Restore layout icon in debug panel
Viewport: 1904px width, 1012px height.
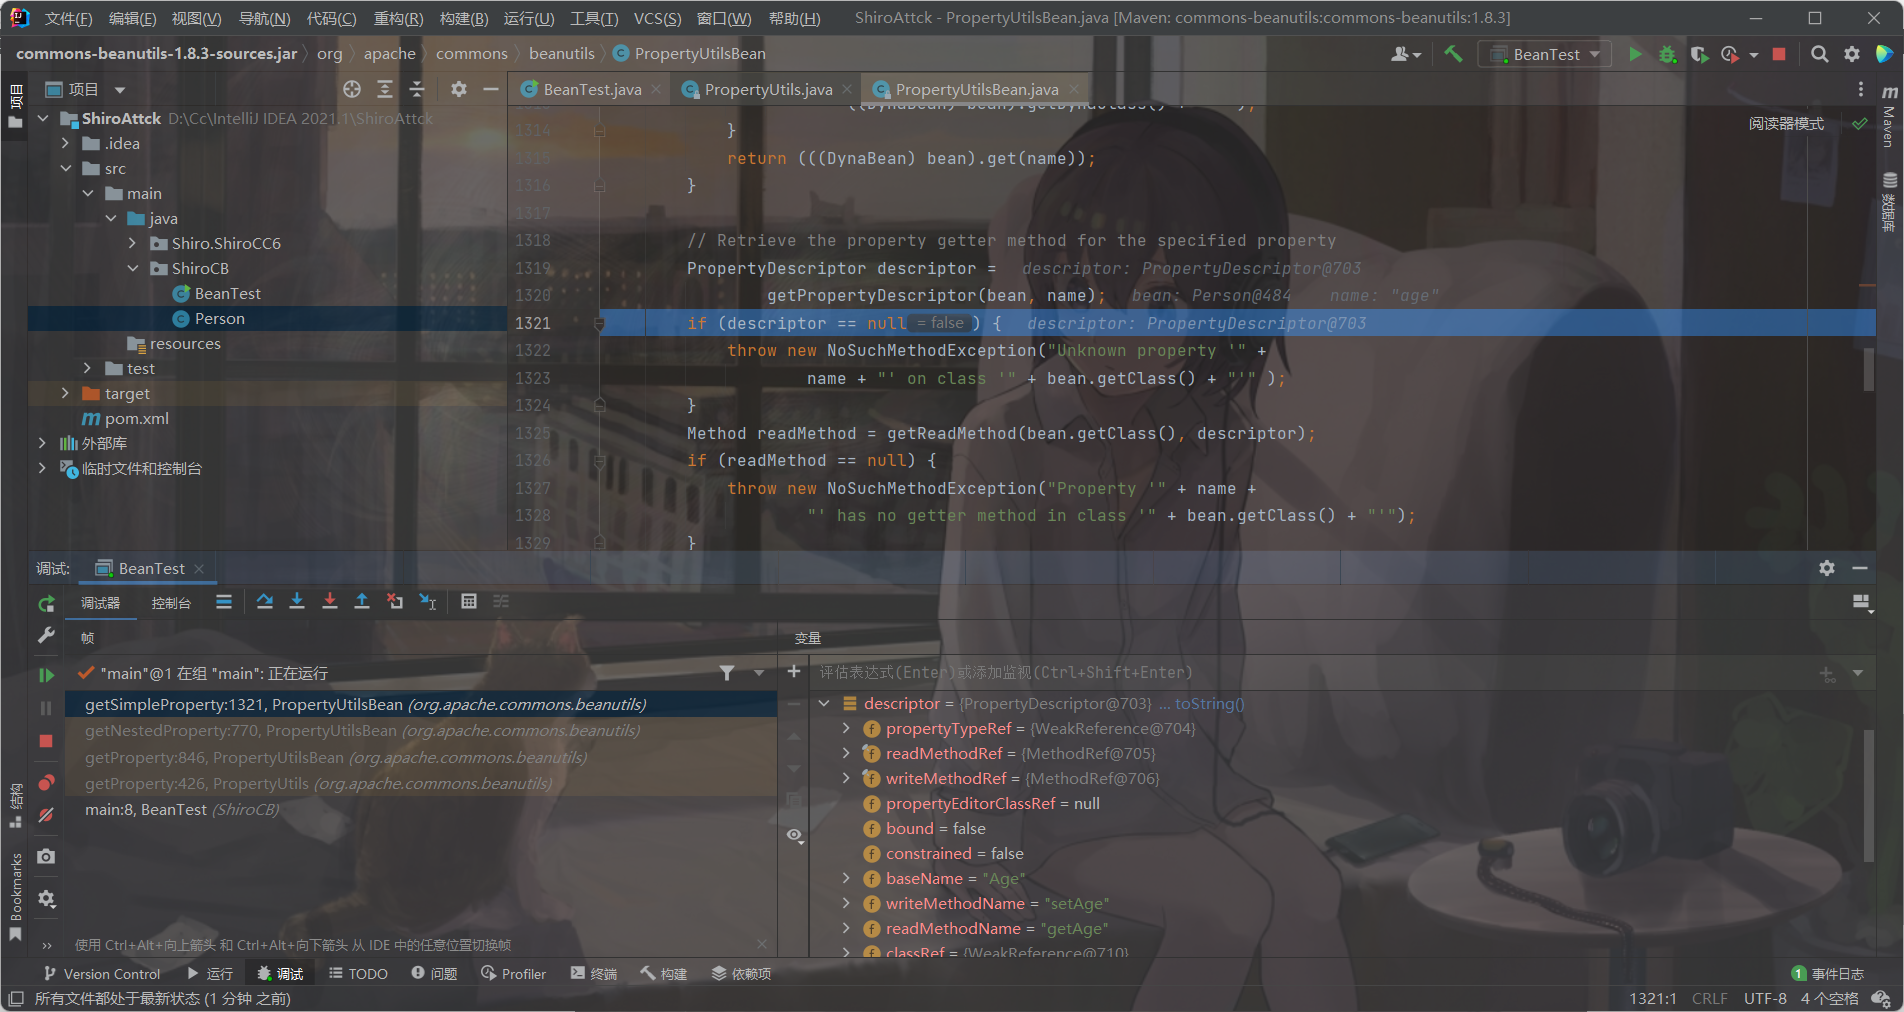(1861, 602)
